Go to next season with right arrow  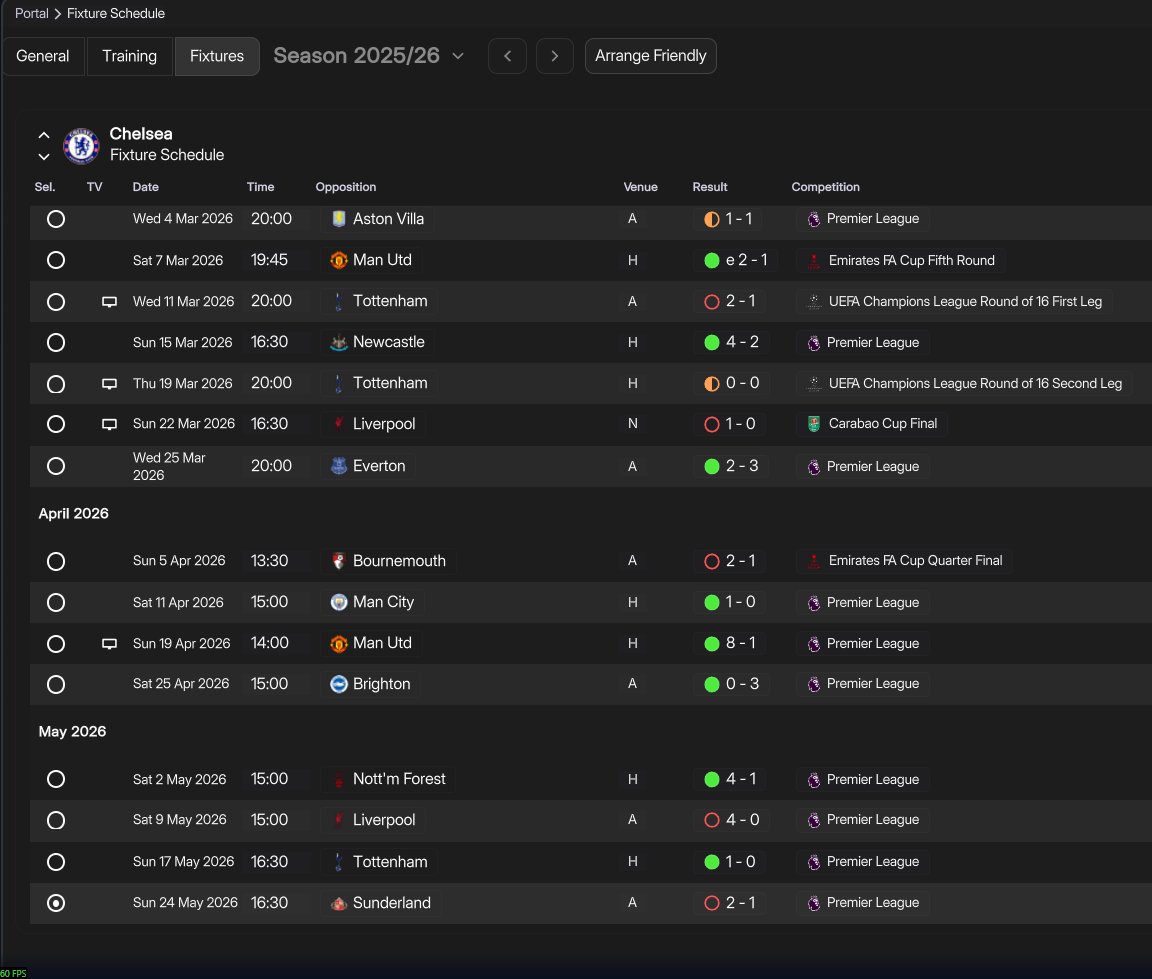(x=555, y=56)
